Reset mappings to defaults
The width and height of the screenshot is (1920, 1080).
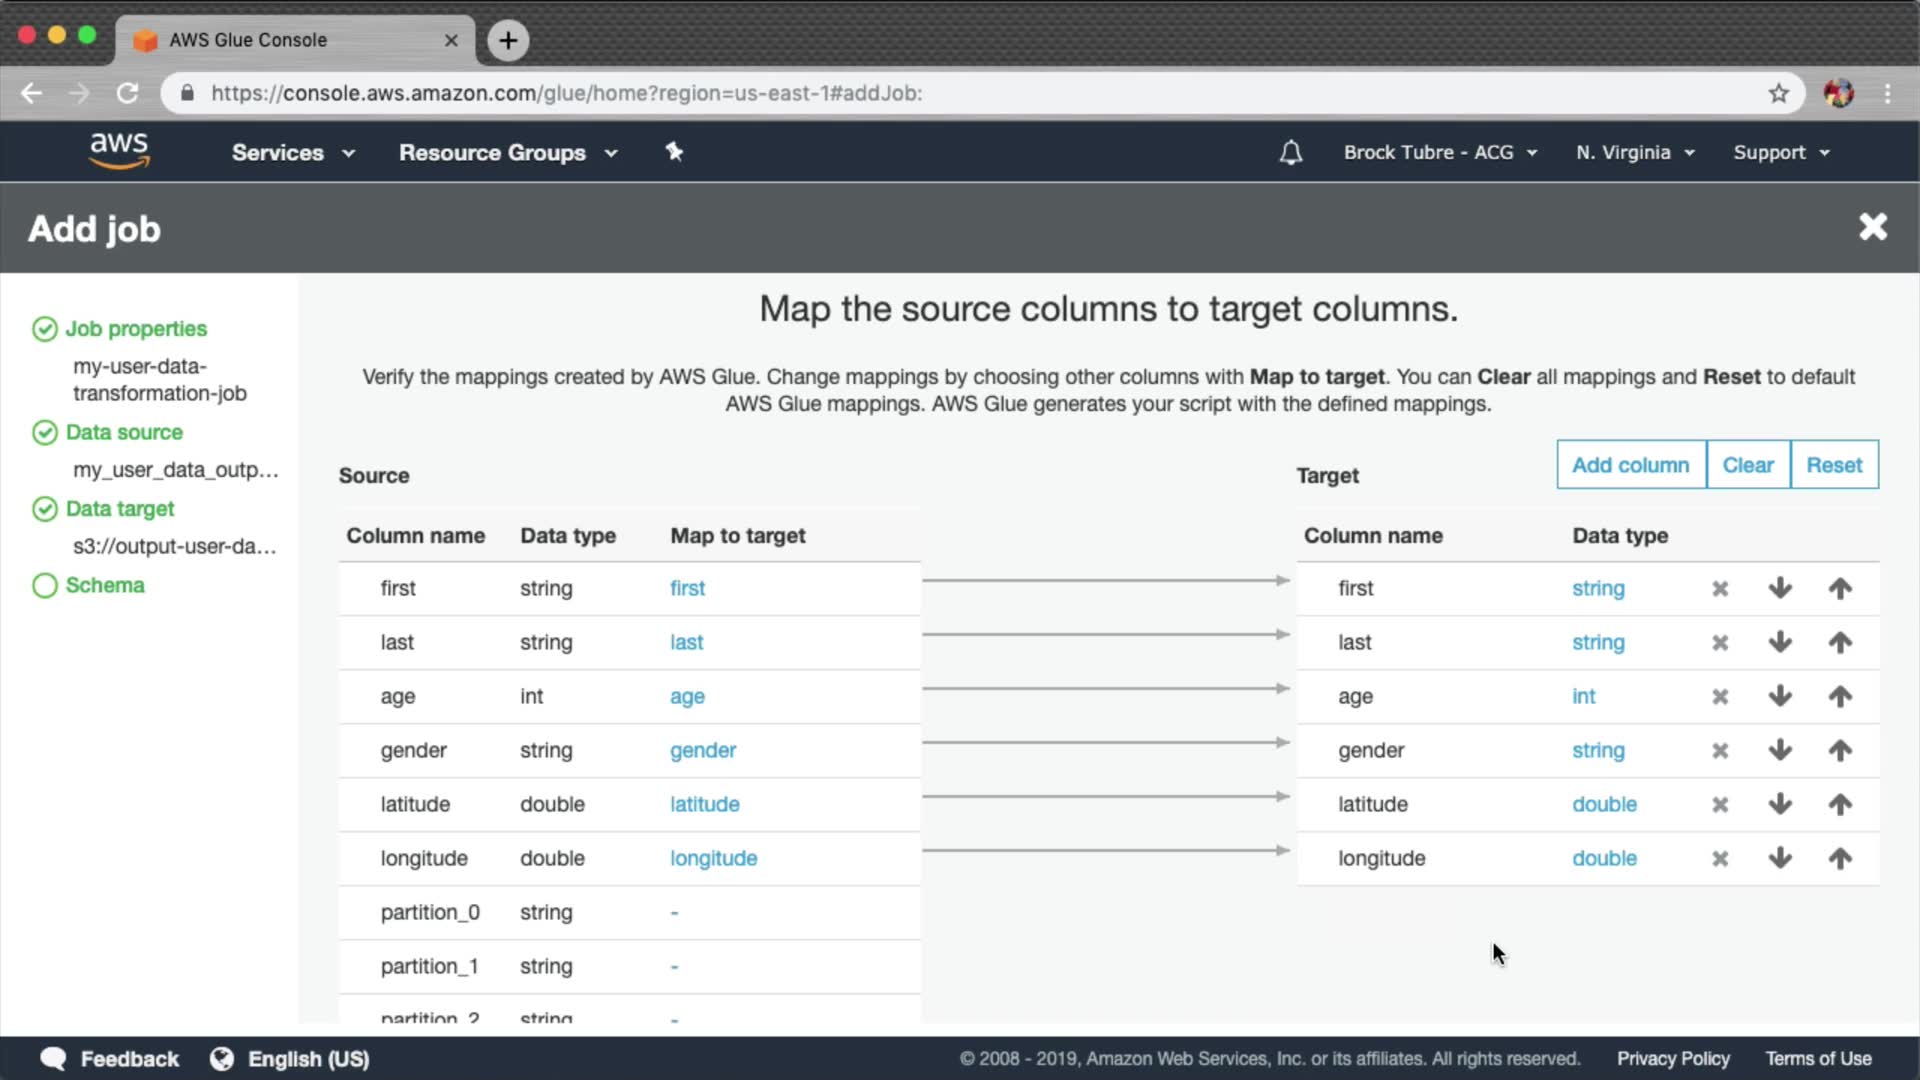pyautogui.click(x=1833, y=465)
